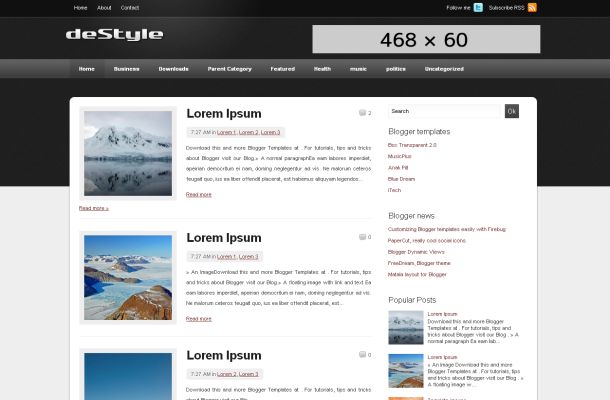Click Lorem 3 label of third post
The height and width of the screenshot is (400, 610).
pyautogui.click(x=249, y=374)
